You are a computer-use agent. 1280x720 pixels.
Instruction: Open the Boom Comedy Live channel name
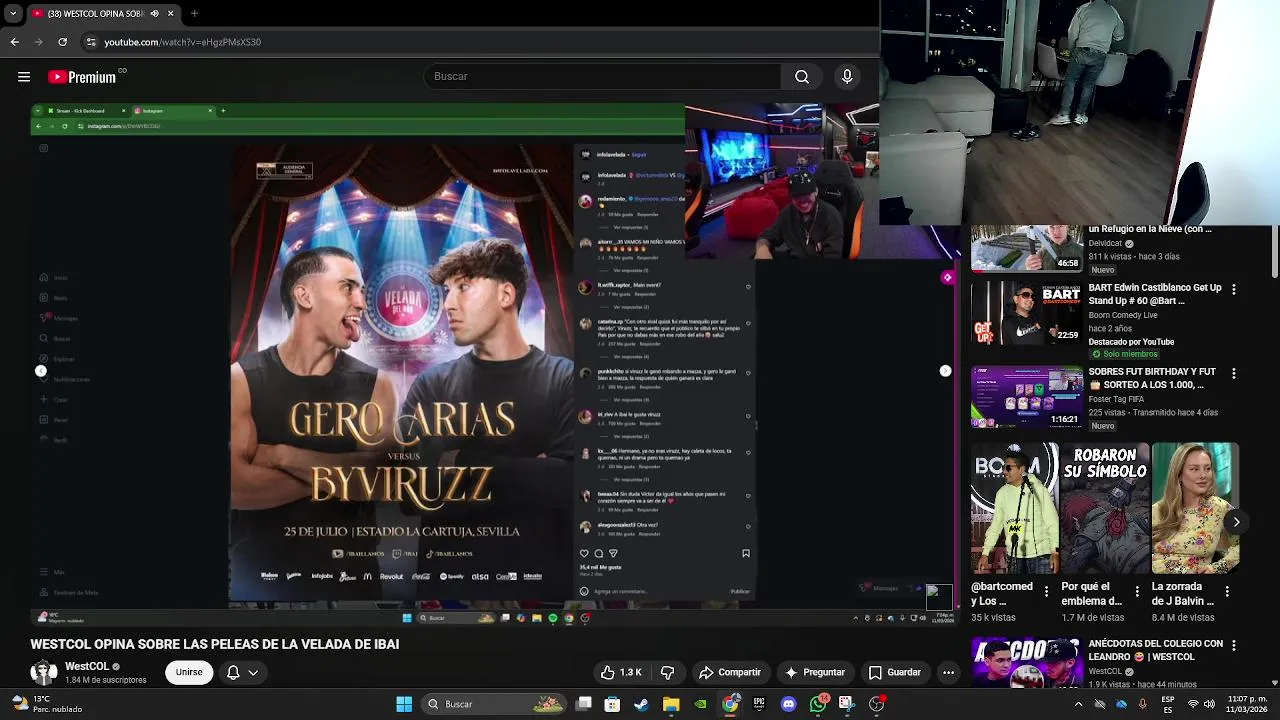(x=1123, y=315)
